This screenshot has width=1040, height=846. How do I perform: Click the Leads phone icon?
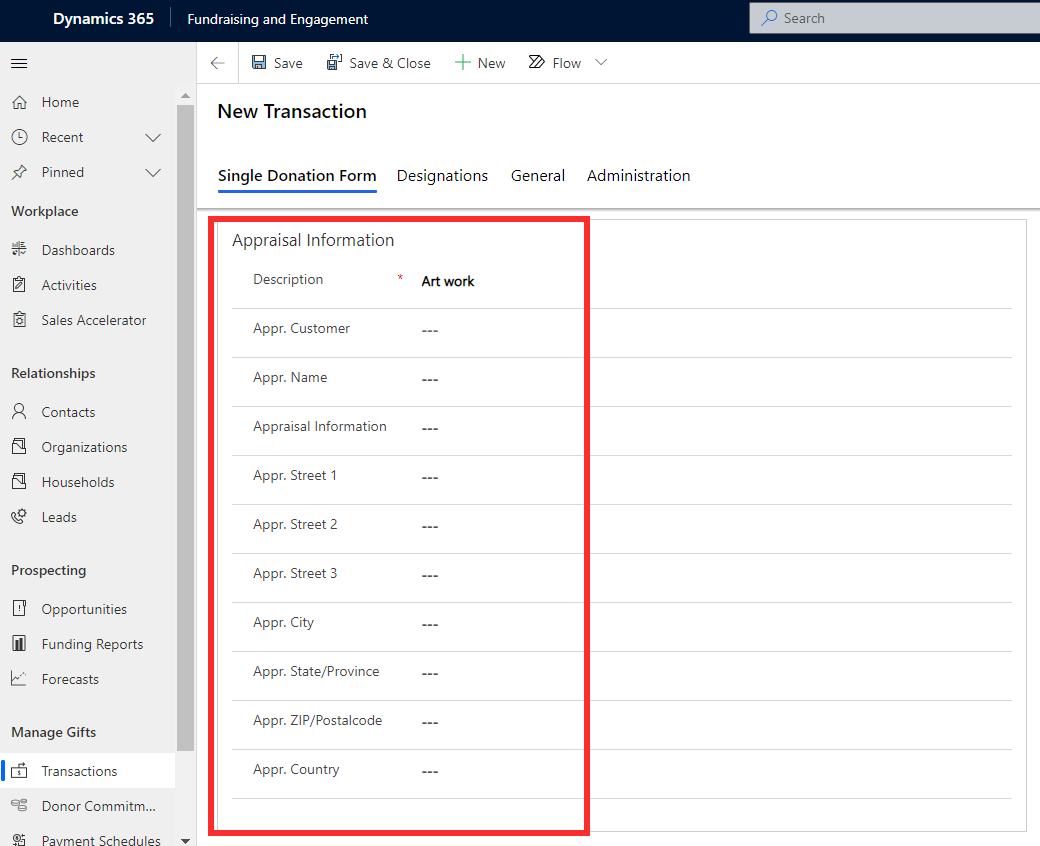point(20,517)
